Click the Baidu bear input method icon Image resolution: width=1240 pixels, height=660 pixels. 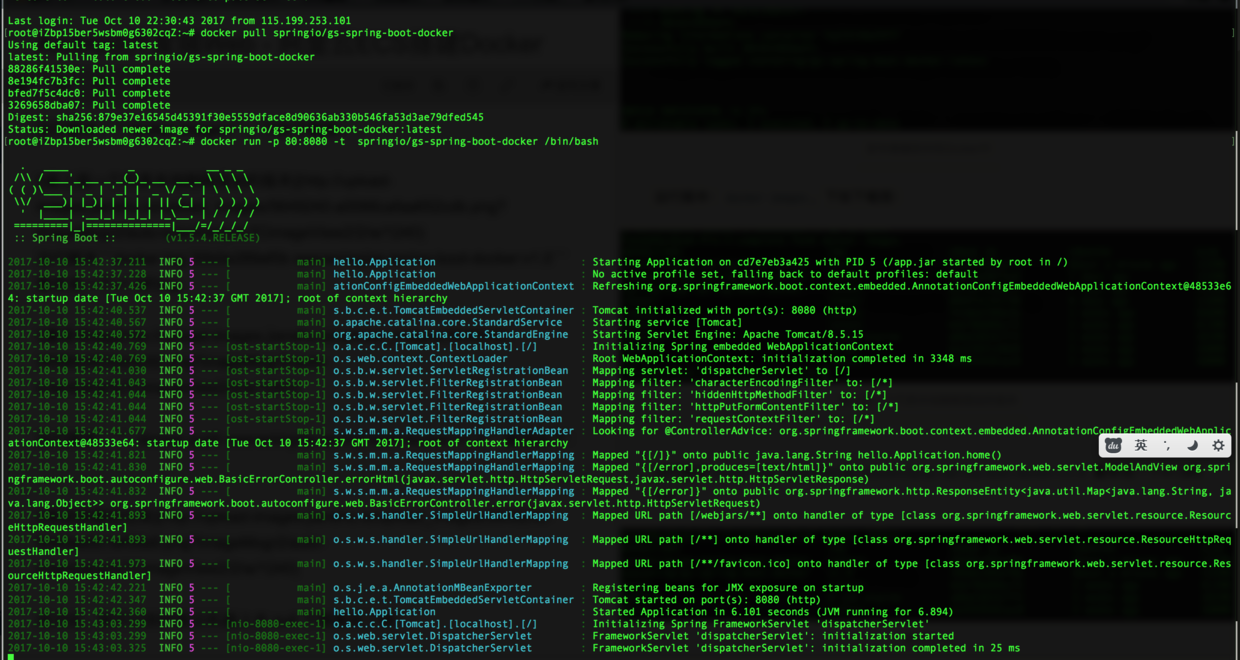click(x=1113, y=446)
